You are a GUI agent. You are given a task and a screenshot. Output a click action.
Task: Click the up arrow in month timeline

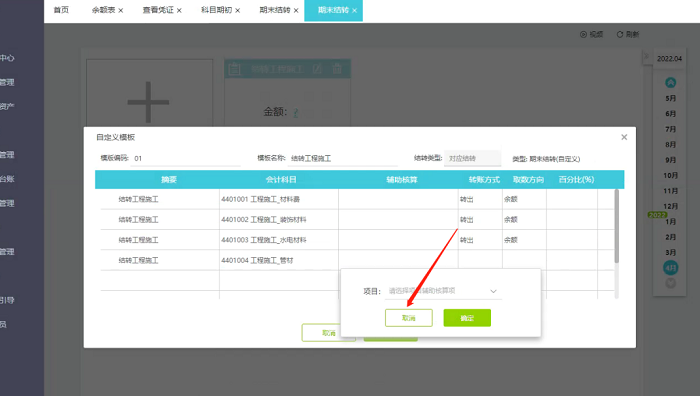click(670, 83)
